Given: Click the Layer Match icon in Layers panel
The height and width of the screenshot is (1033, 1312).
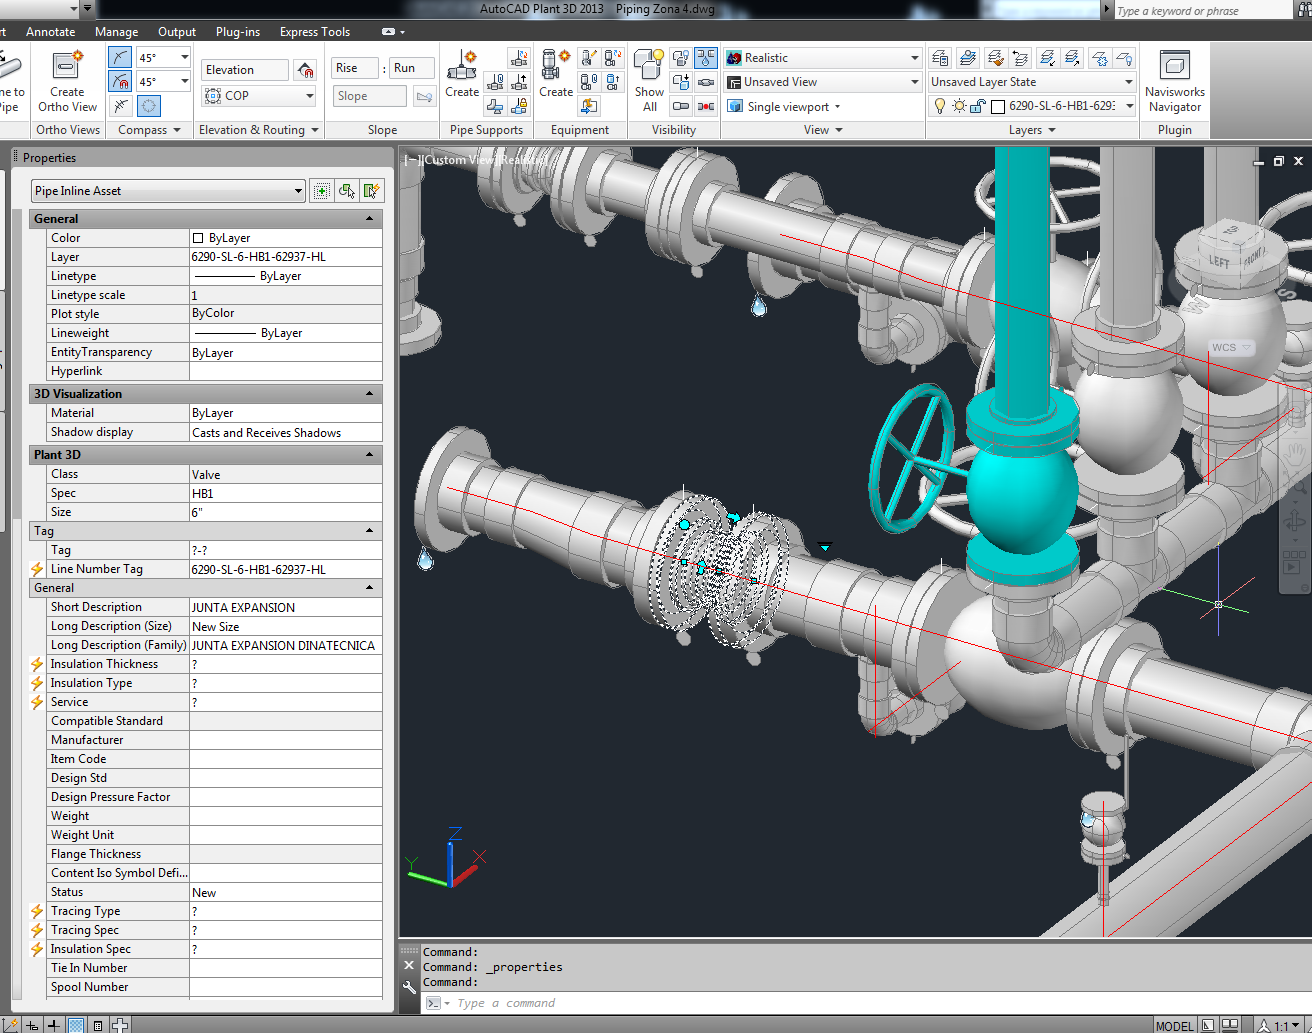Looking at the screenshot, I should [x=995, y=58].
